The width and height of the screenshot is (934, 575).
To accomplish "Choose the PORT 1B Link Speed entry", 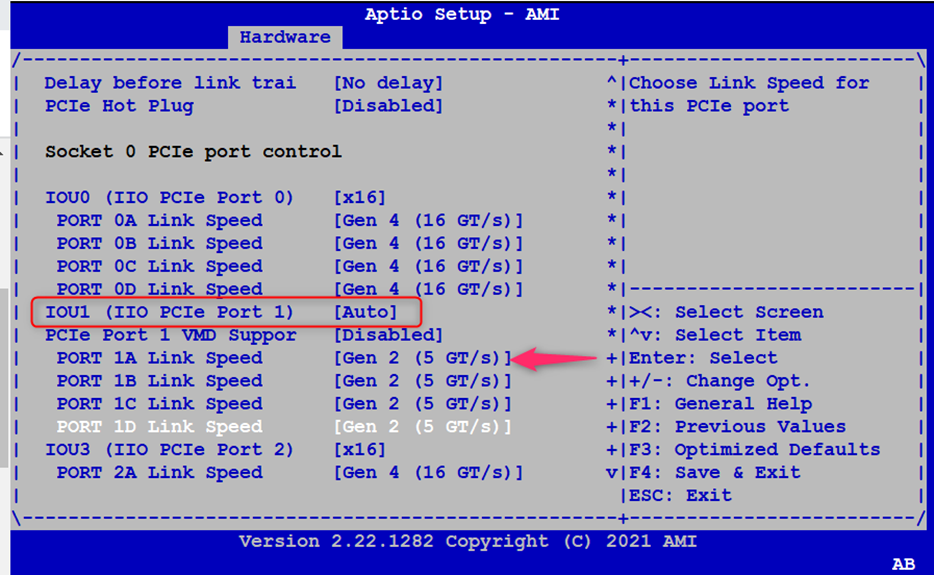I will (159, 381).
